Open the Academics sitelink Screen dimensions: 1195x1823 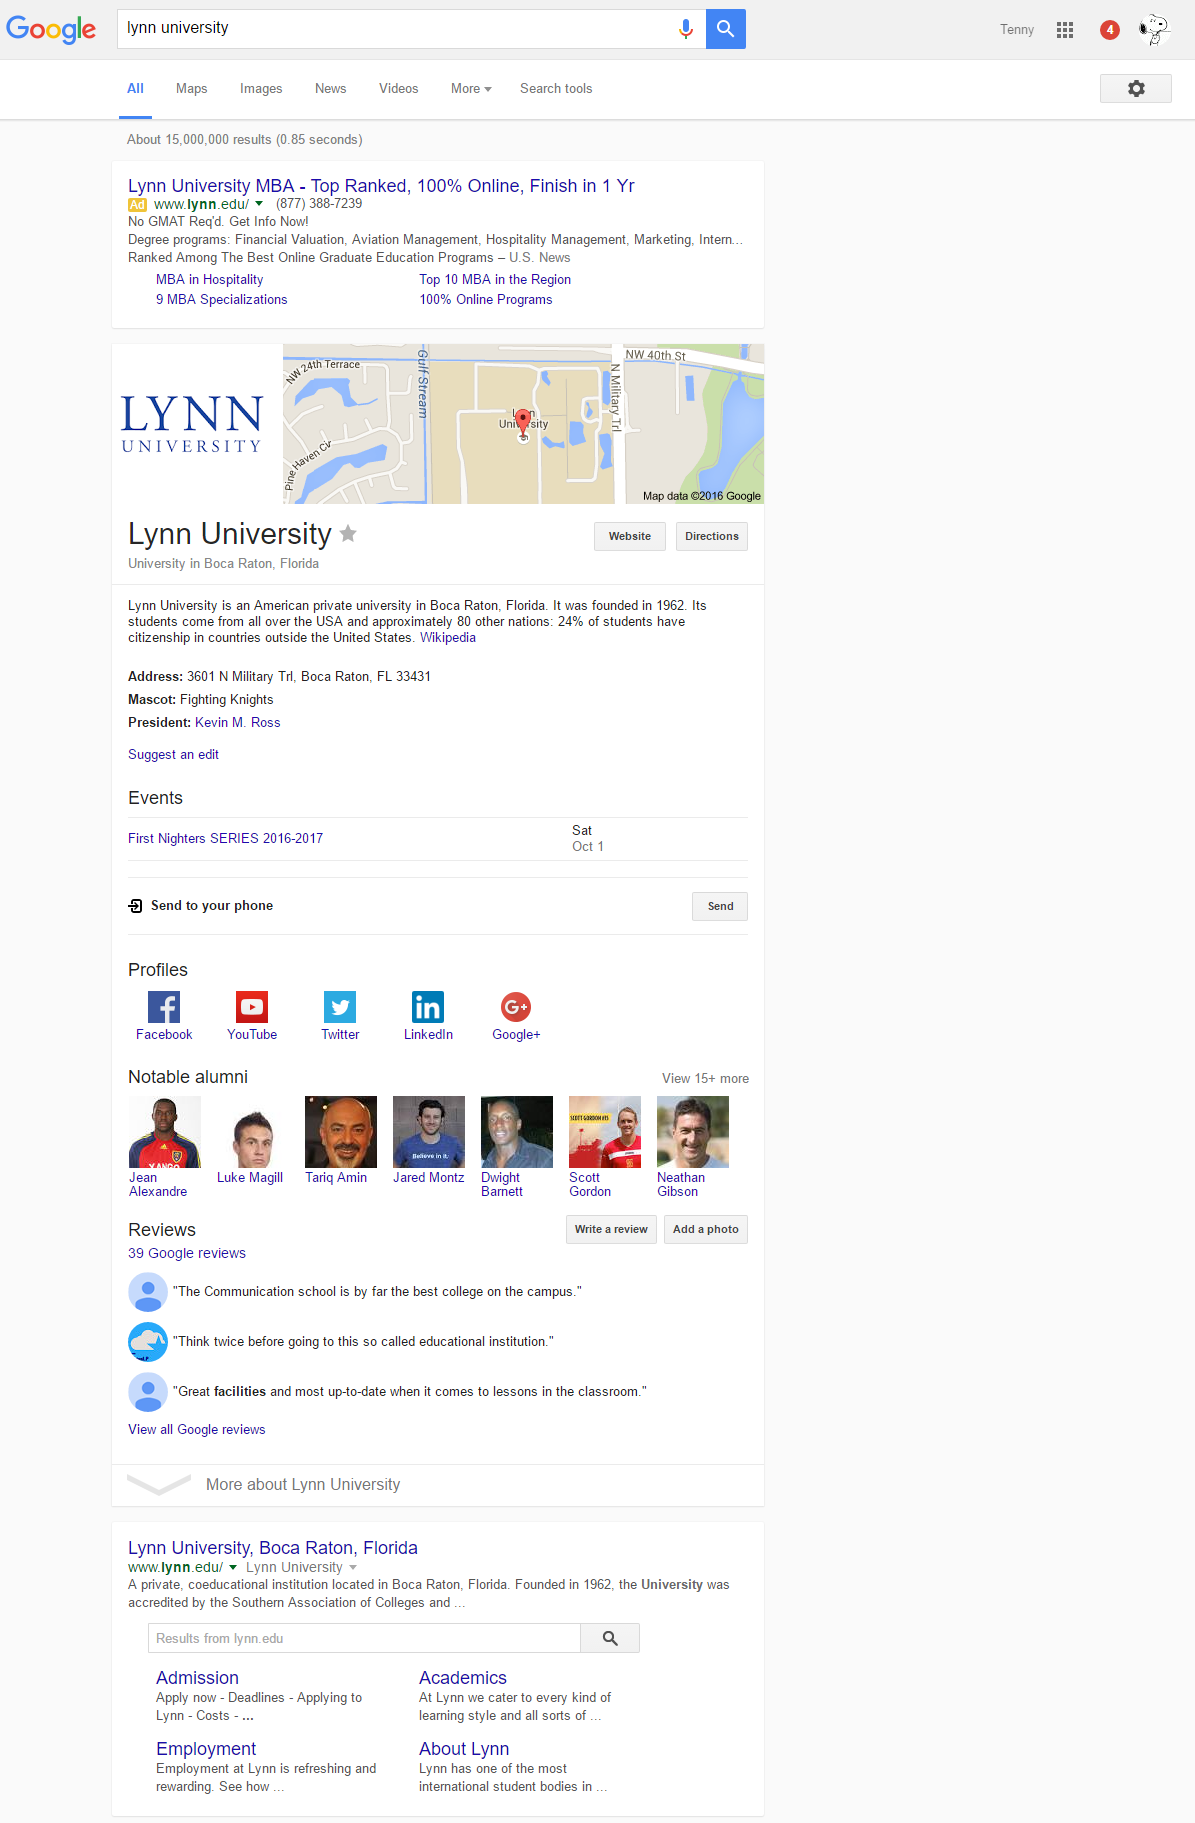(463, 1678)
